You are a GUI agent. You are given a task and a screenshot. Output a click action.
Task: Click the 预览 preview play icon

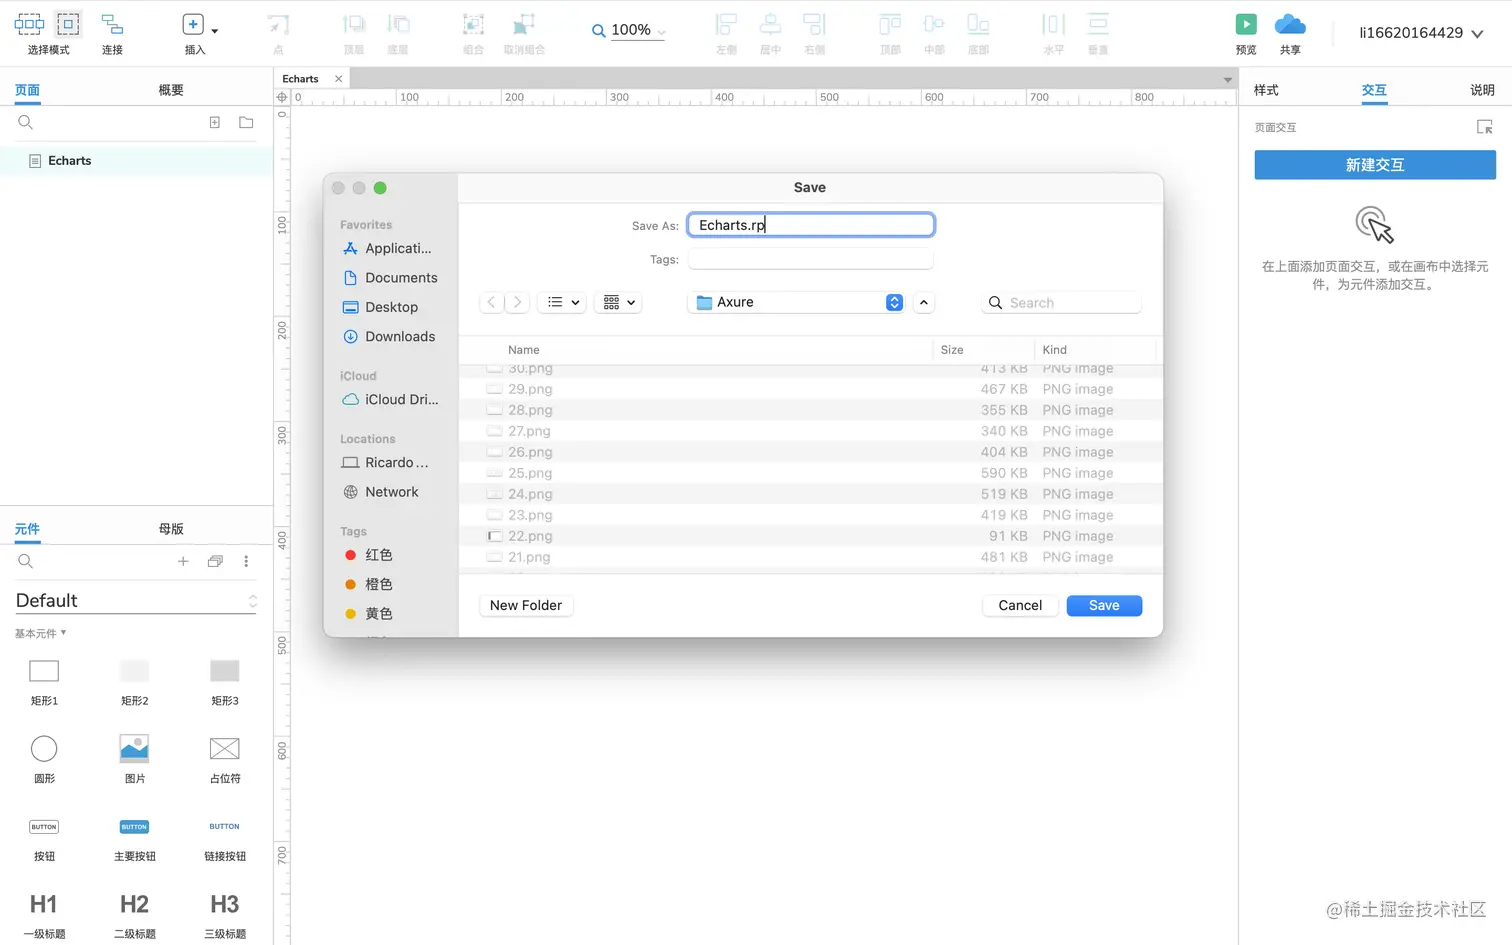click(x=1246, y=24)
